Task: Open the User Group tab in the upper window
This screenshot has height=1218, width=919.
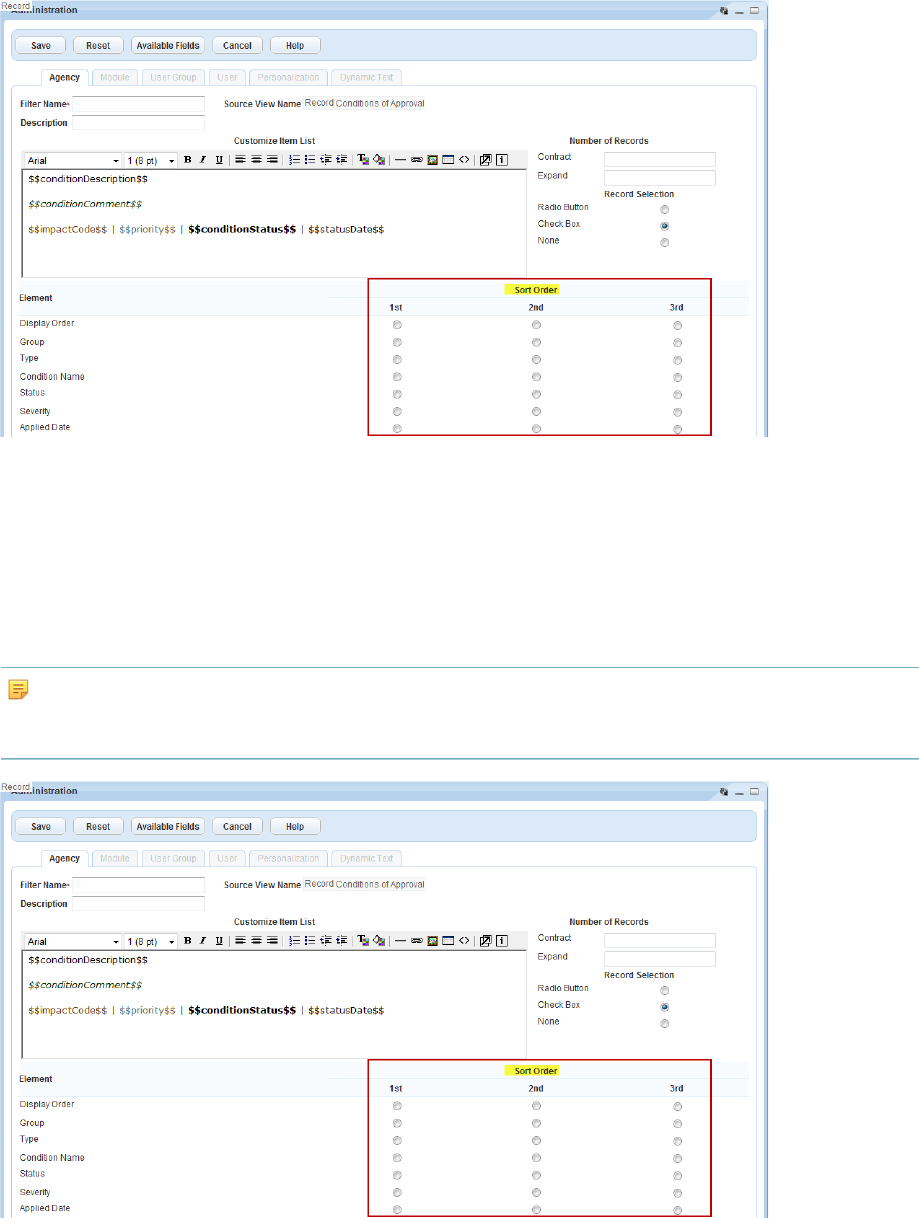Action: click(x=173, y=77)
